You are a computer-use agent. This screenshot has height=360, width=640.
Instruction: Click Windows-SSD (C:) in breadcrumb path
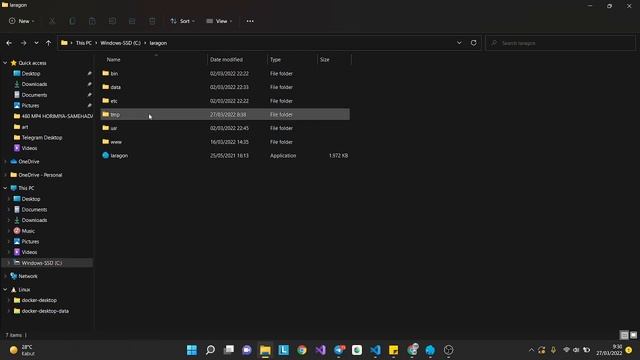[120, 43]
